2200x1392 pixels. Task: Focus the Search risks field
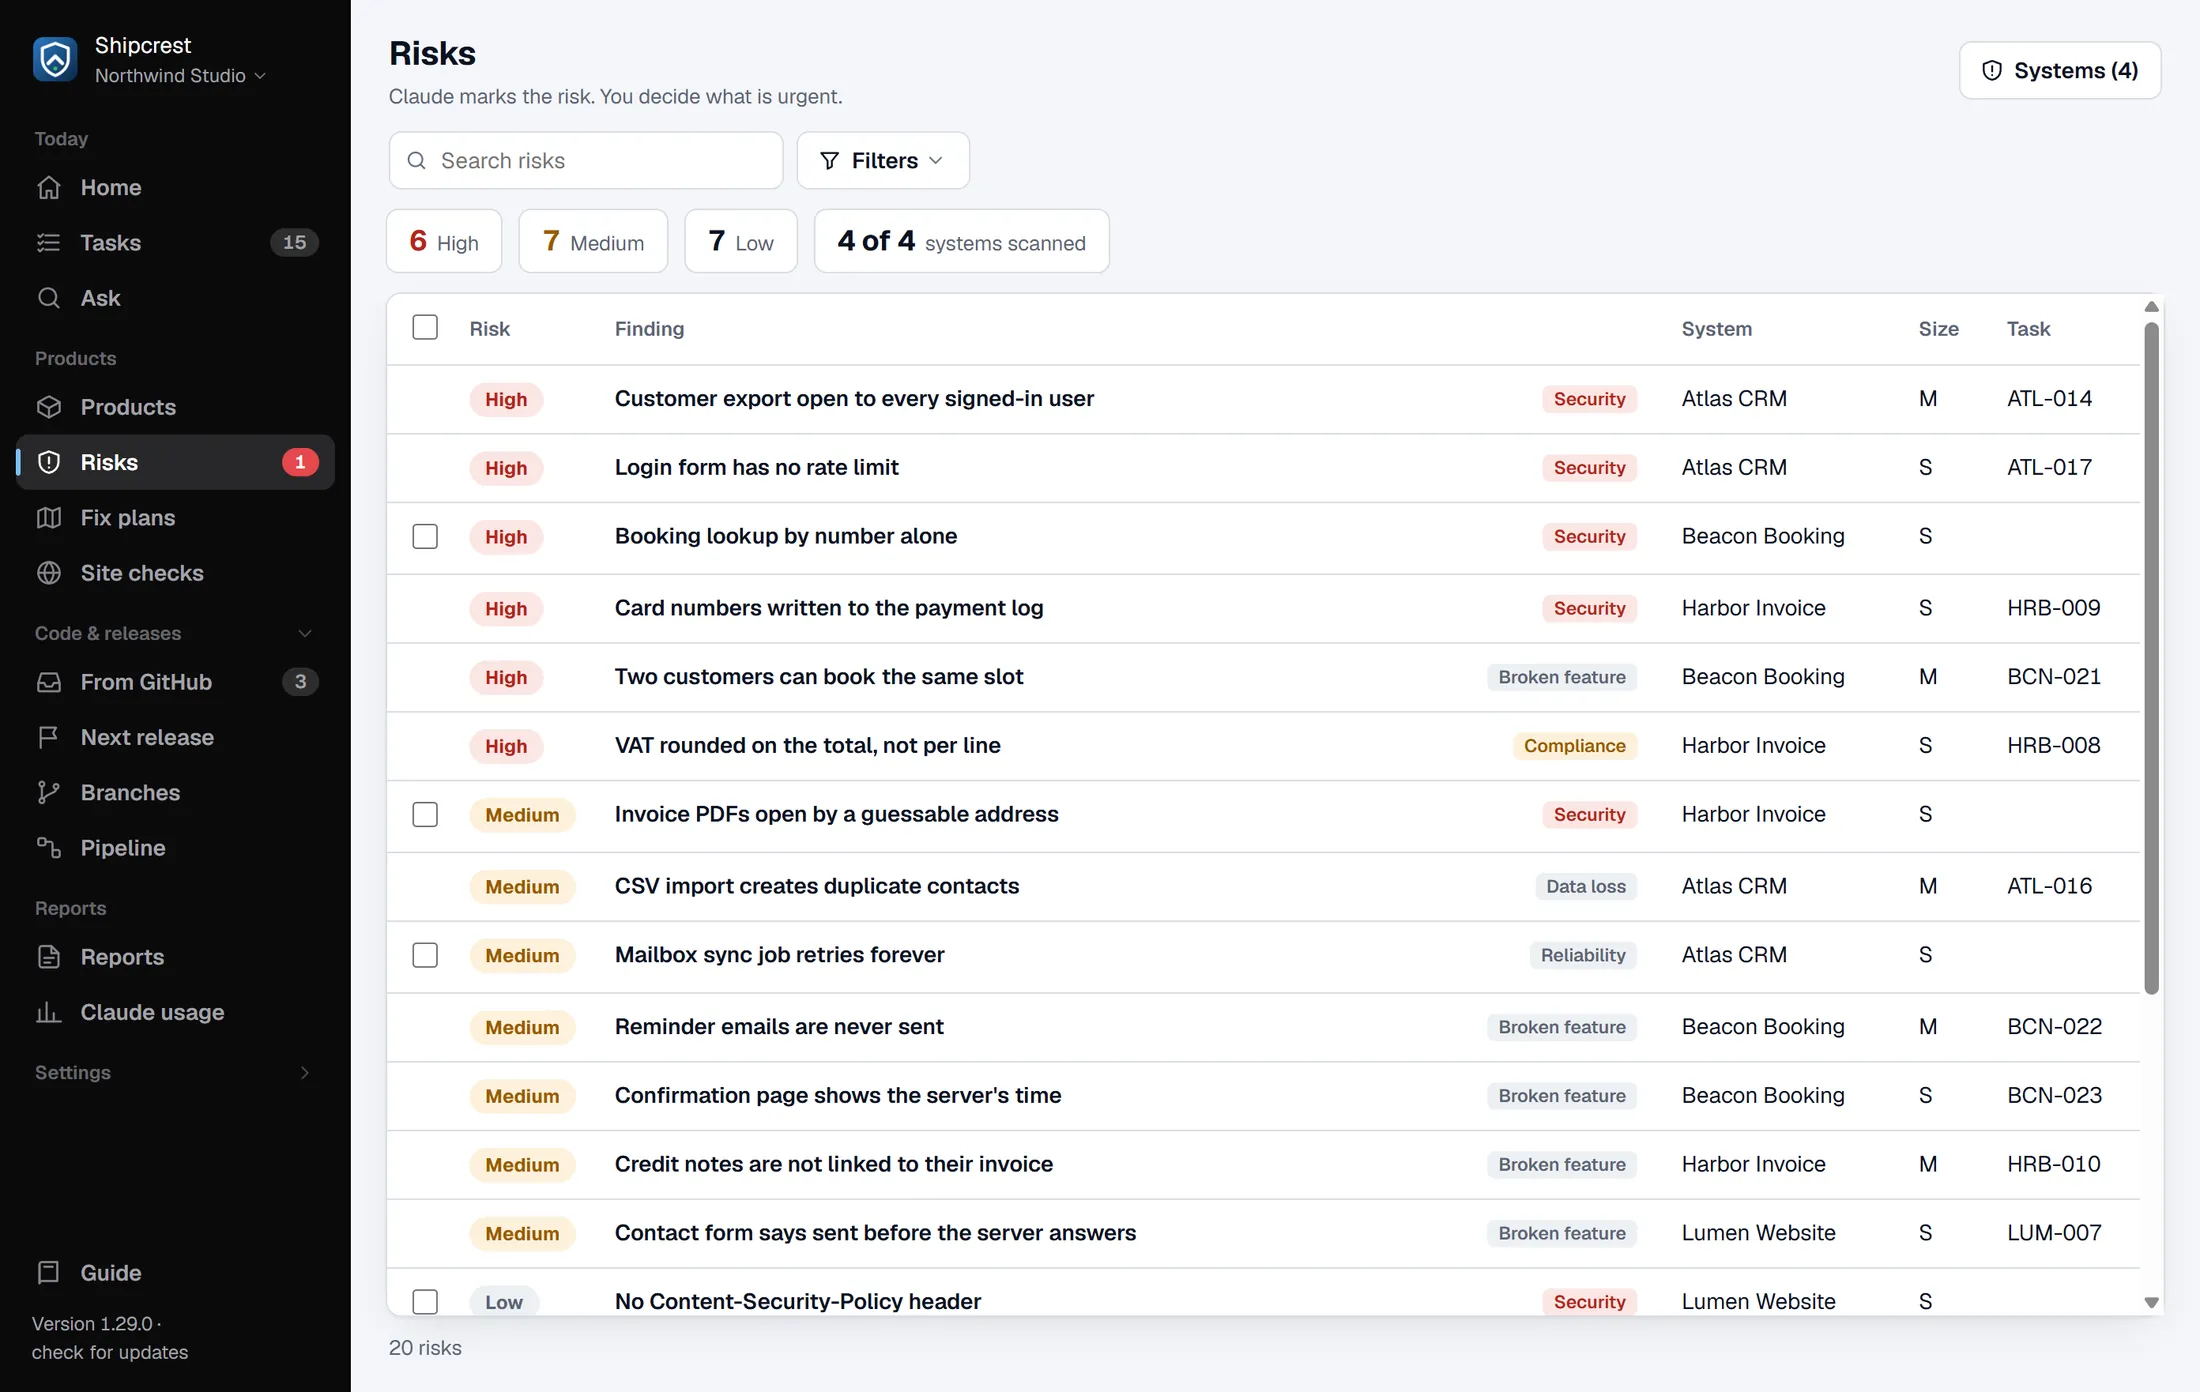586,160
